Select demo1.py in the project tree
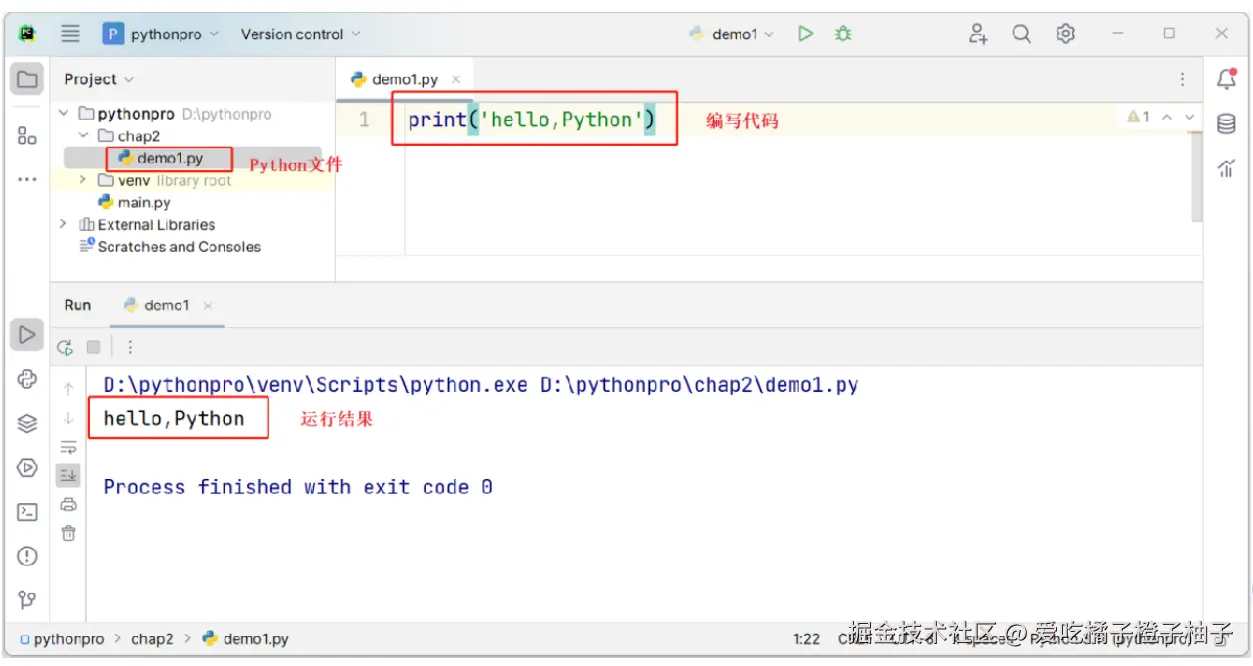The height and width of the screenshot is (666, 1253). [x=170, y=158]
